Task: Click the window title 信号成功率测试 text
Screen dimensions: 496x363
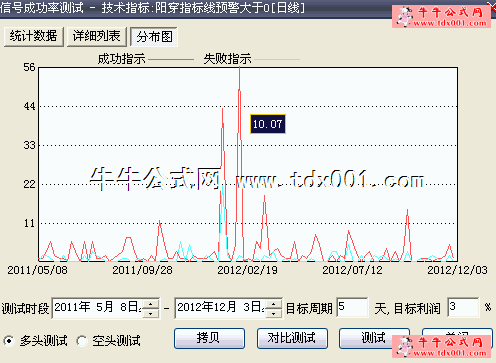Action: (41, 7)
